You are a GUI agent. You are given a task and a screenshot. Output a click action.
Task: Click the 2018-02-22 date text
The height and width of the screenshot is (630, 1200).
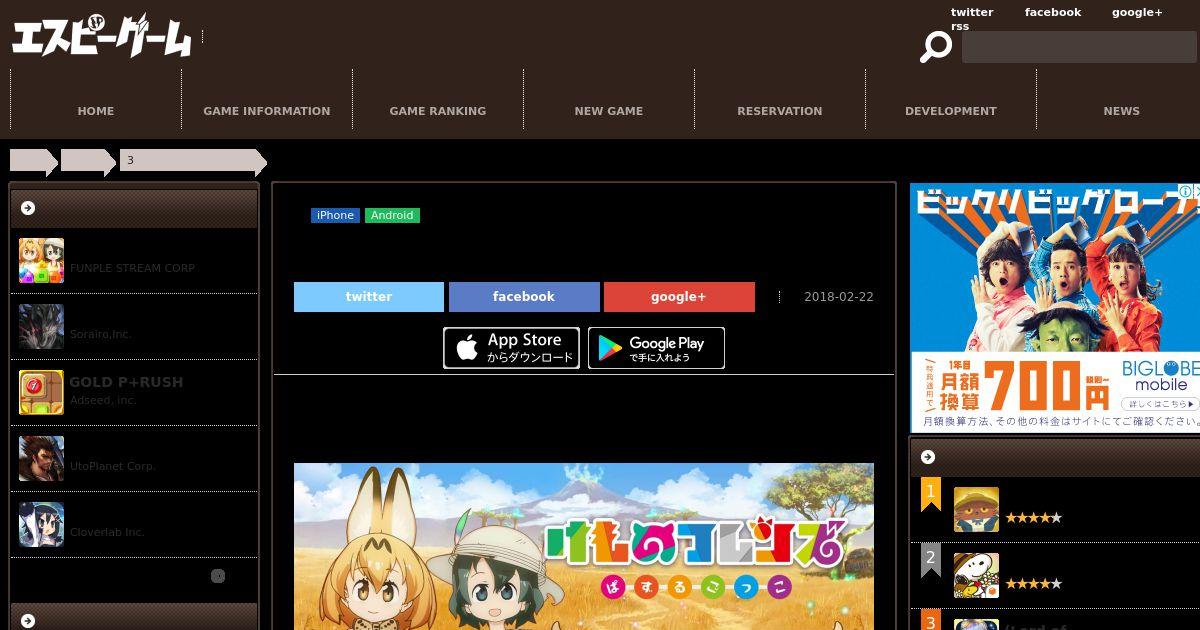pos(839,297)
